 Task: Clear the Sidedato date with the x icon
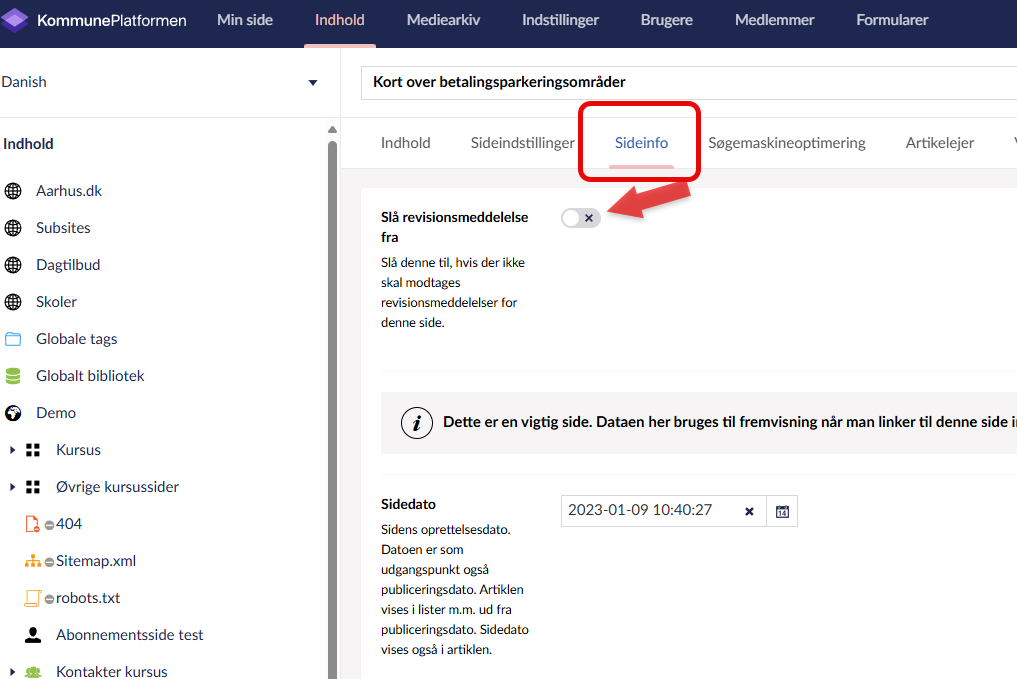click(x=749, y=511)
